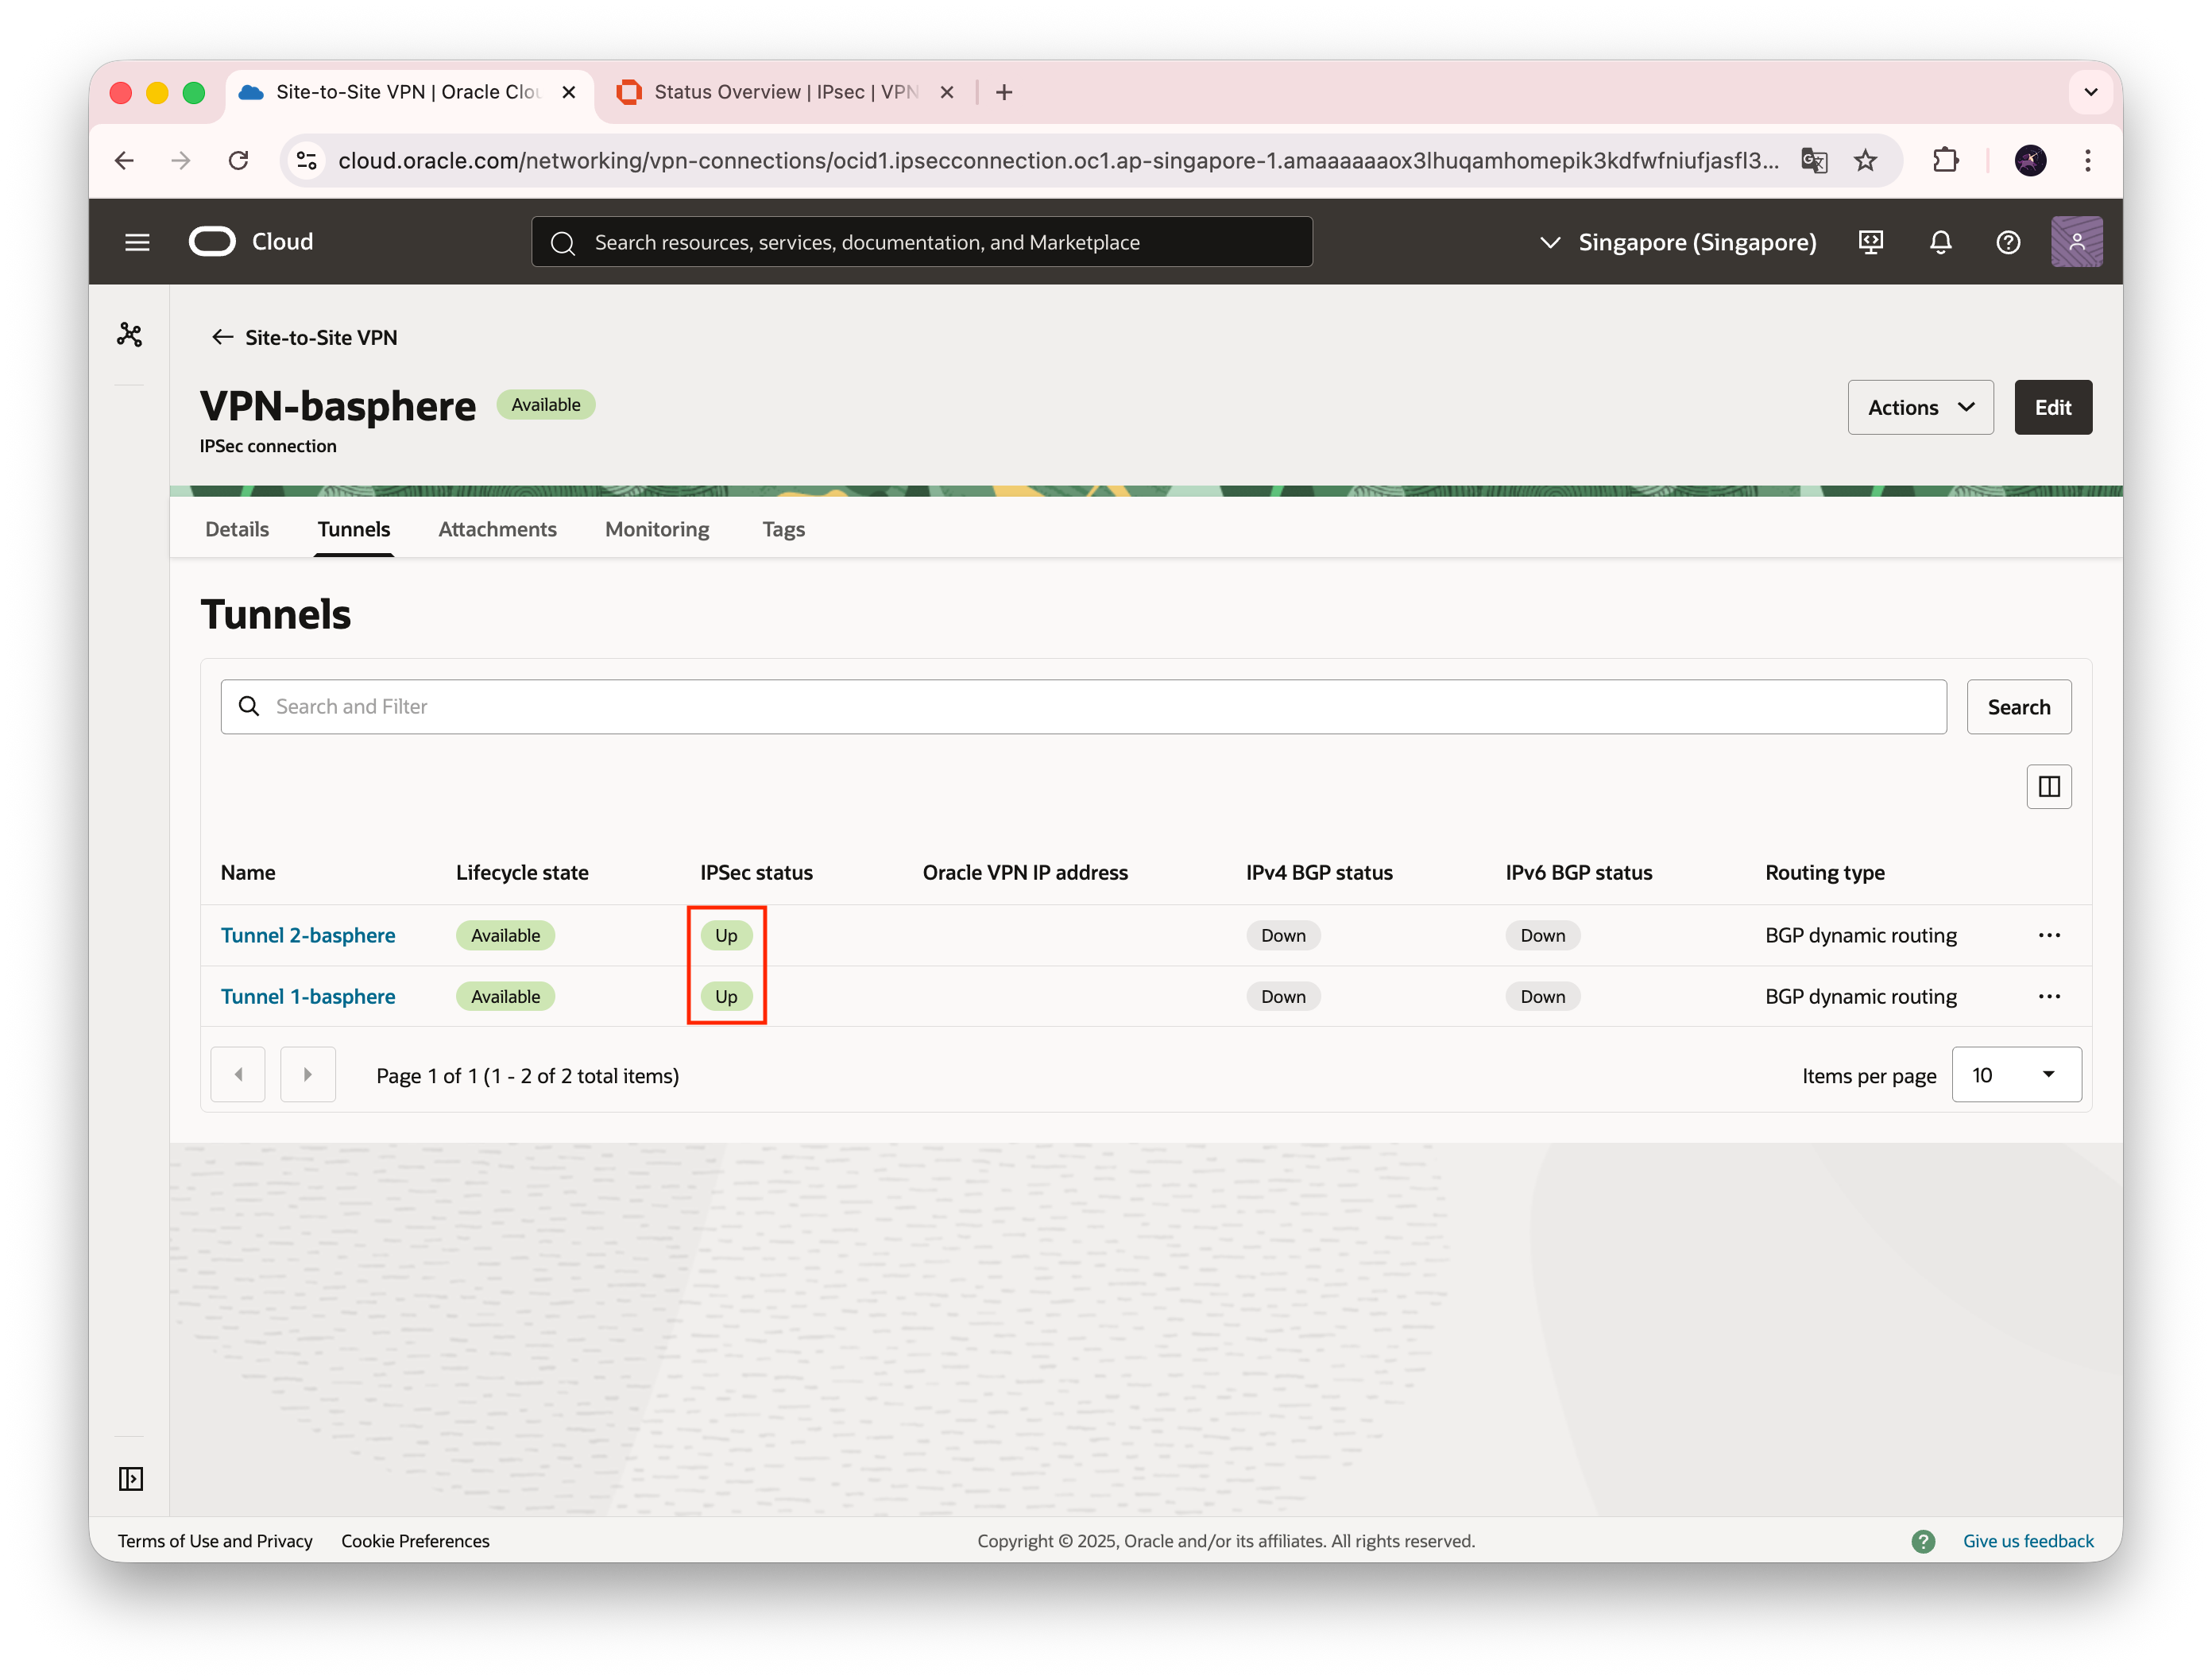2212x1680 pixels.
Task: Click the Edit button
Action: point(2052,407)
